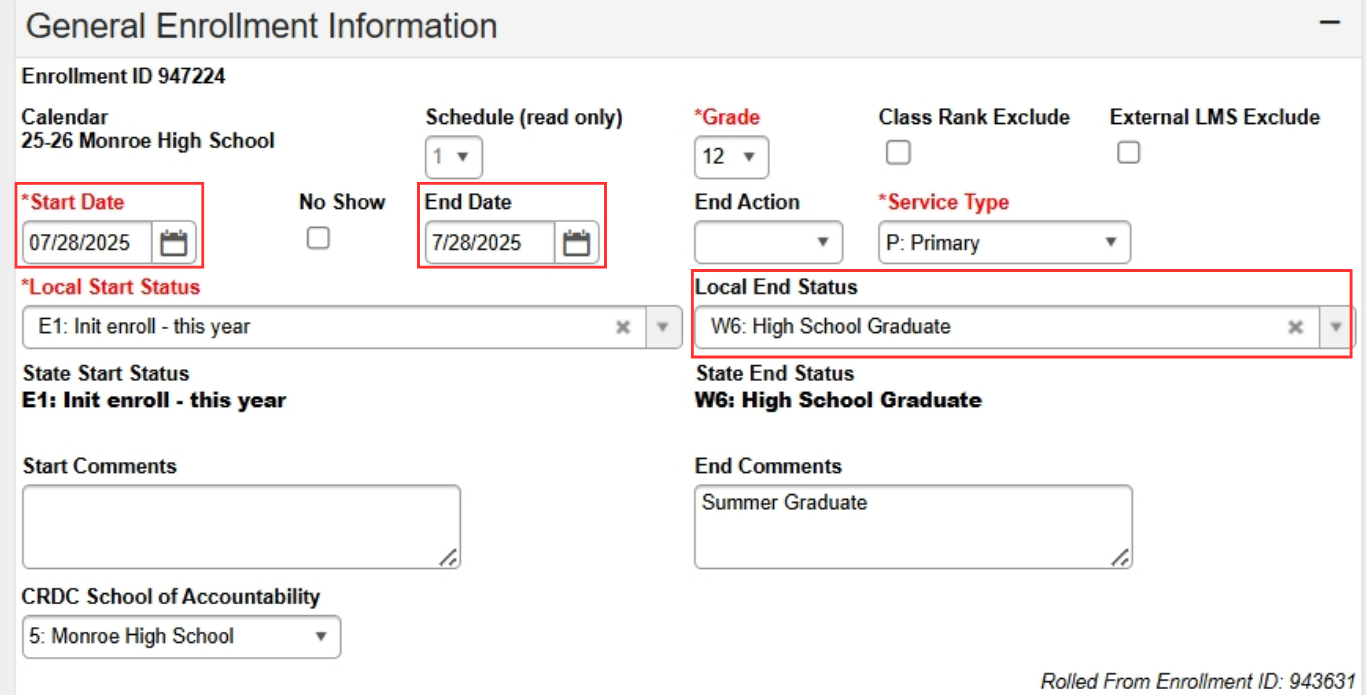The height and width of the screenshot is (697, 1366).
Task: Click the Start Date text field
Action: point(88,243)
